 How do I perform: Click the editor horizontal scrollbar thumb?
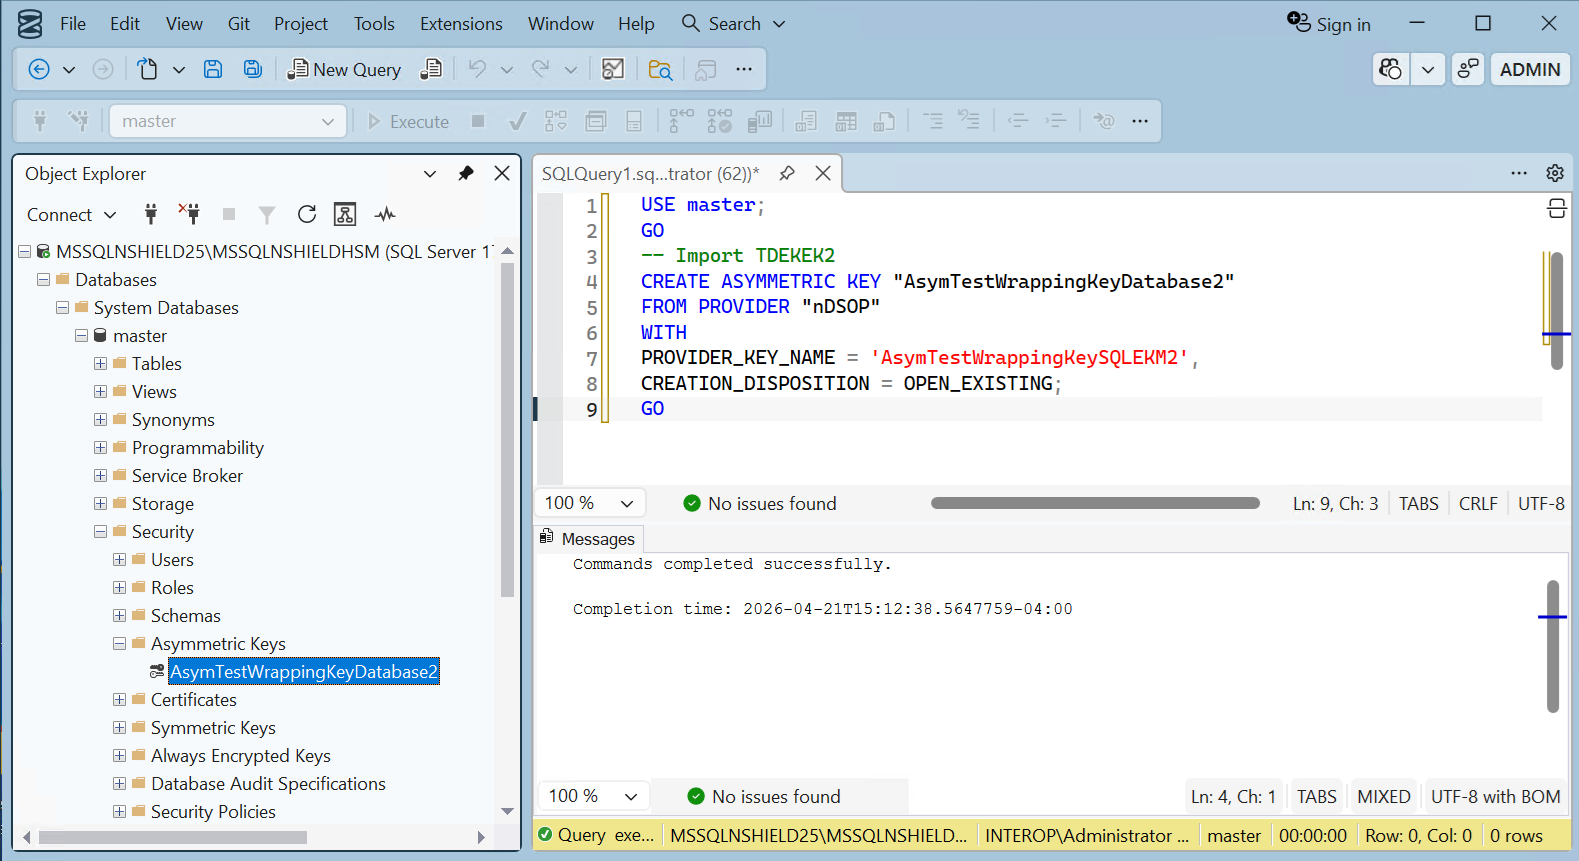point(1095,503)
